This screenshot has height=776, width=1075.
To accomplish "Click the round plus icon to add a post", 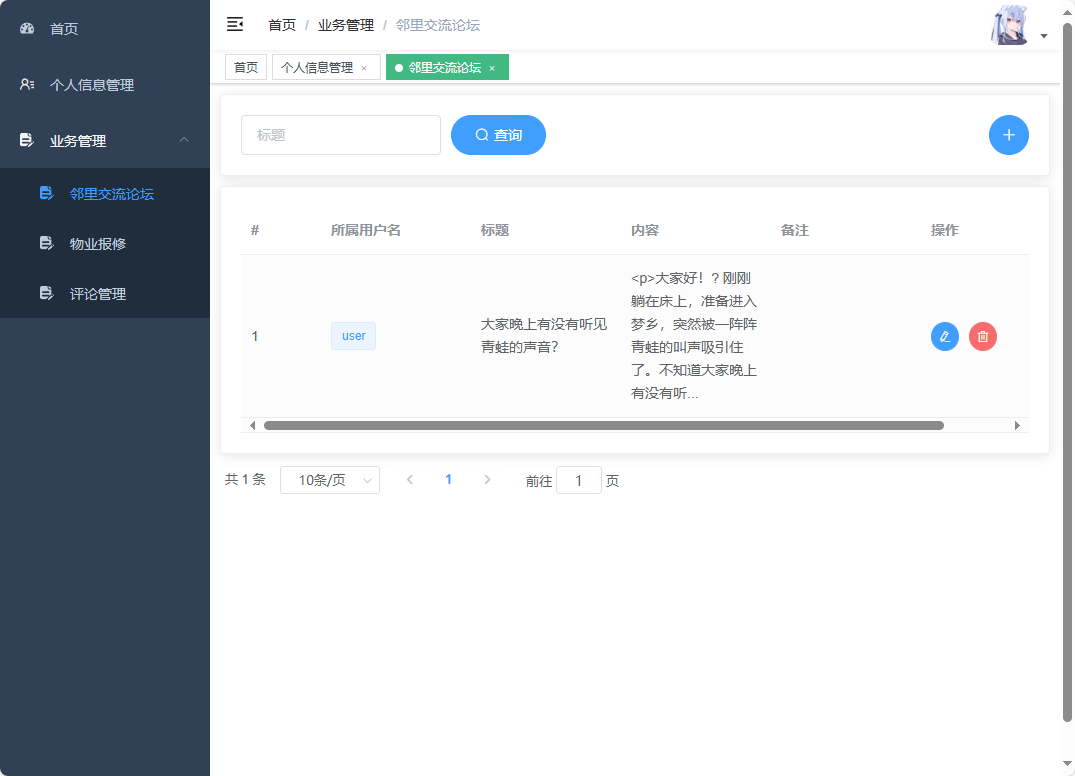I will click(1008, 134).
